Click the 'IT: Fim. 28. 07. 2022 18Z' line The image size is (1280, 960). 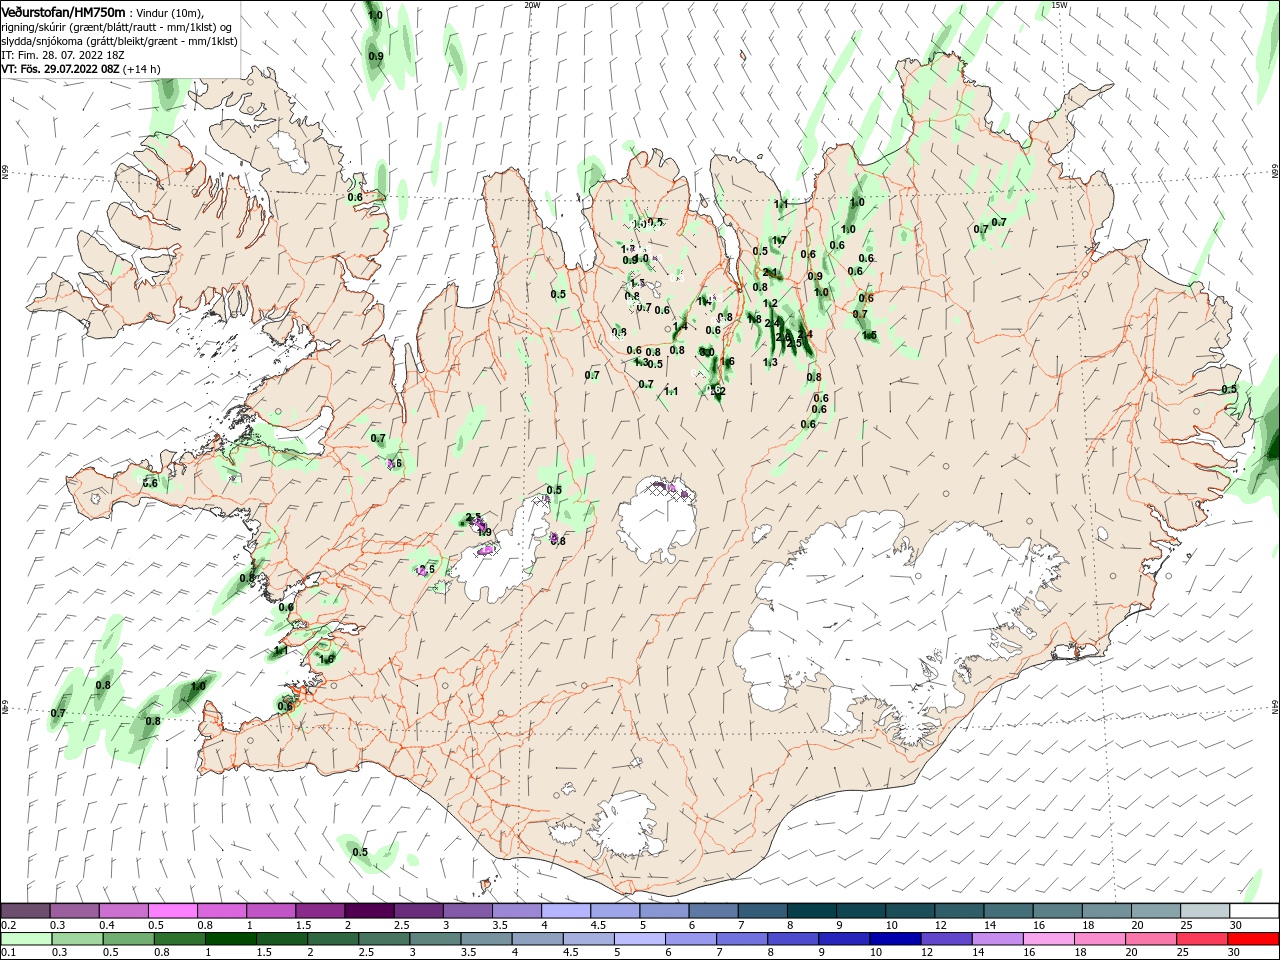63,55
